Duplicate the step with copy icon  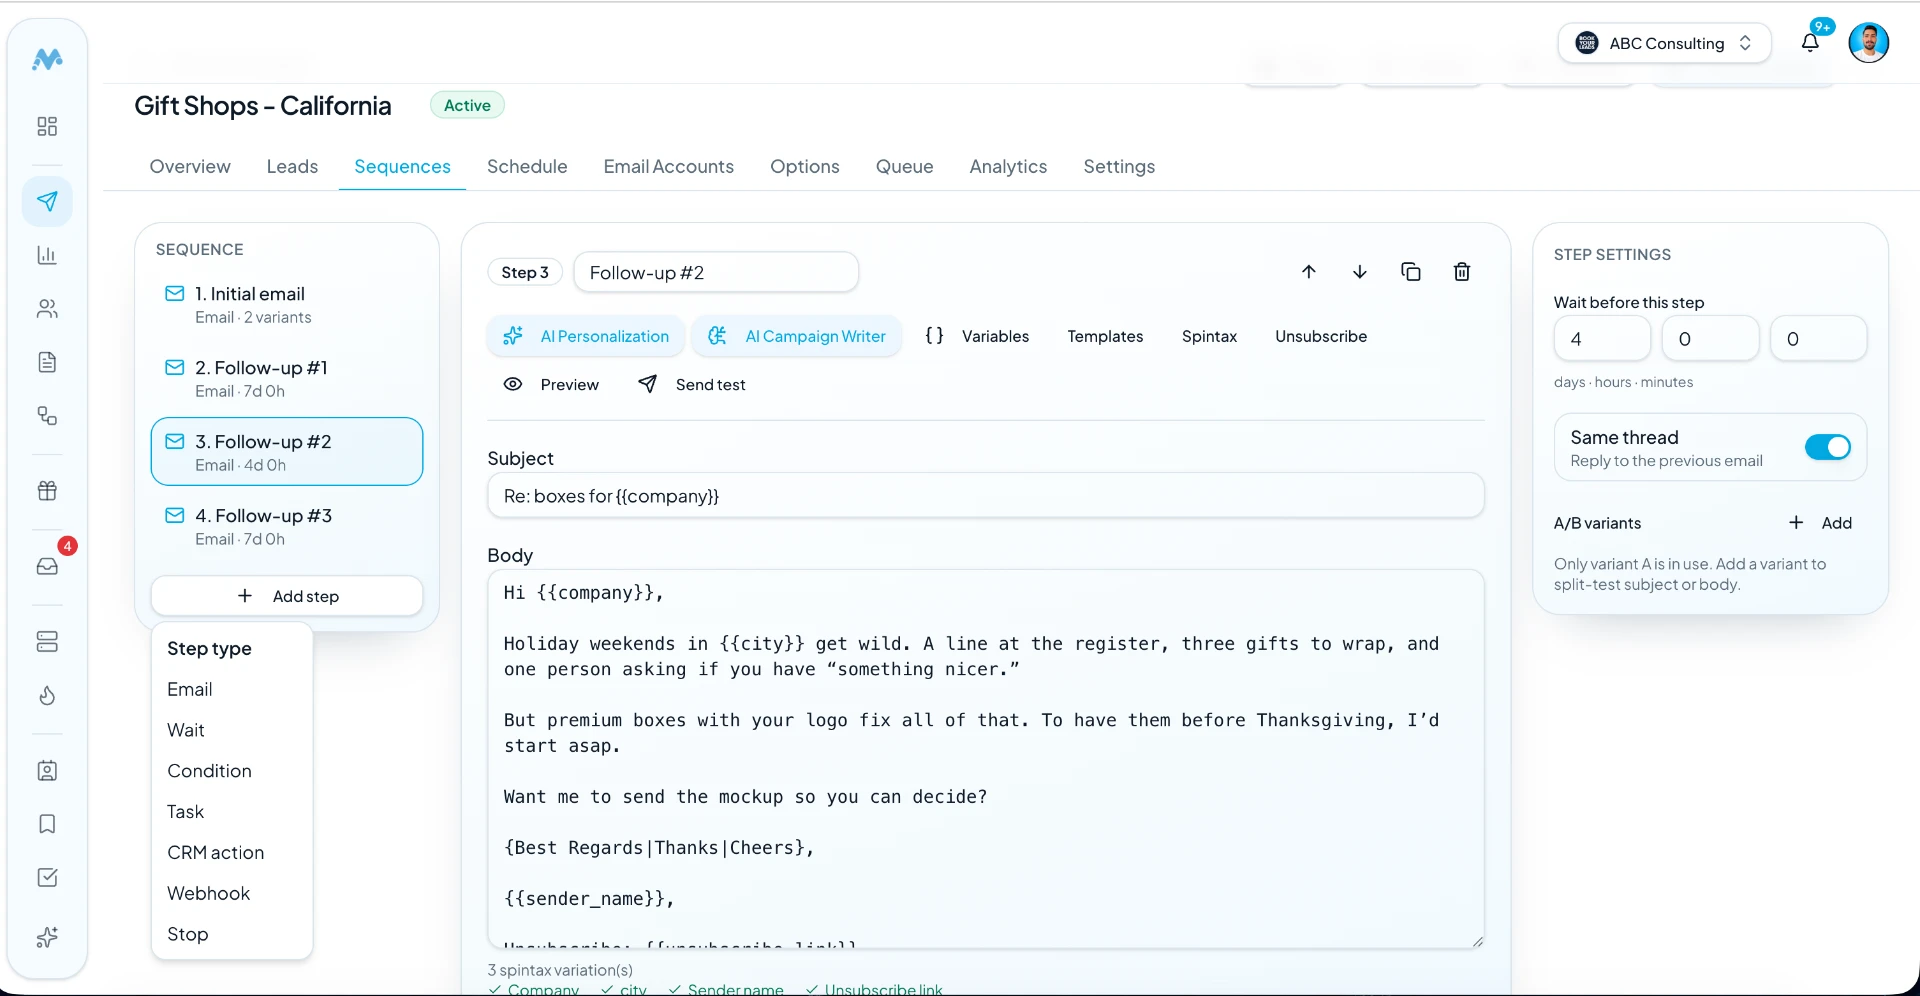point(1411,272)
